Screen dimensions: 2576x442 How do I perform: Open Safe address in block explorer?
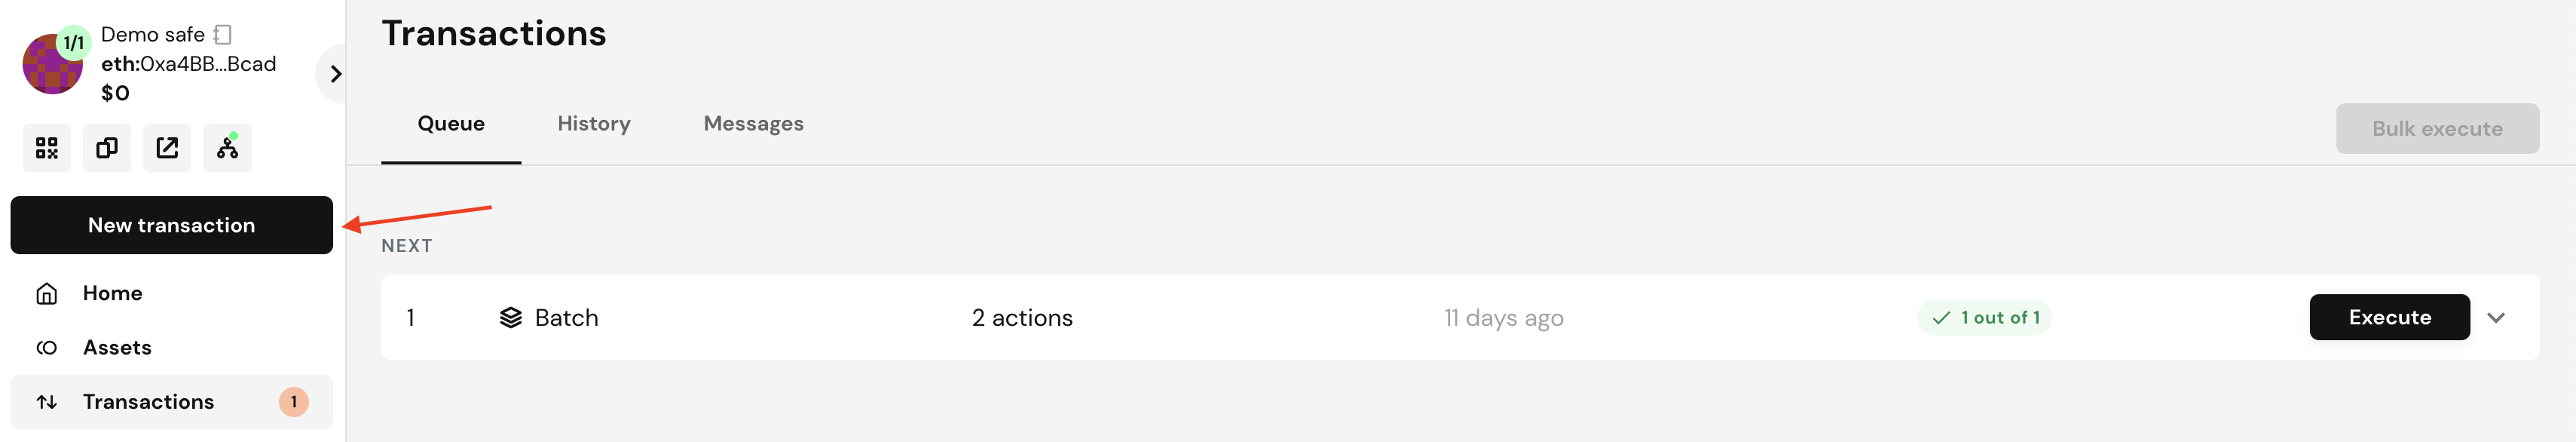pyautogui.click(x=167, y=148)
